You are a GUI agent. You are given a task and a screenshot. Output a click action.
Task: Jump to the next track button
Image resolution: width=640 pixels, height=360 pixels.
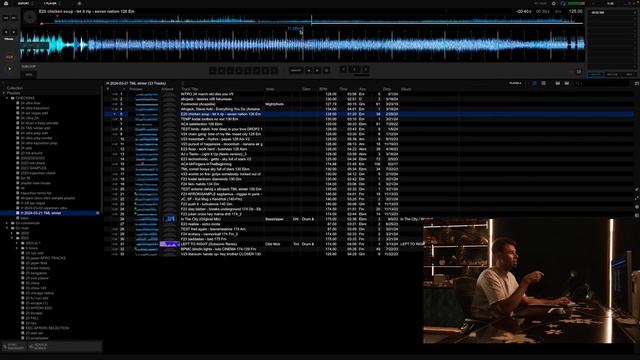point(14,18)
